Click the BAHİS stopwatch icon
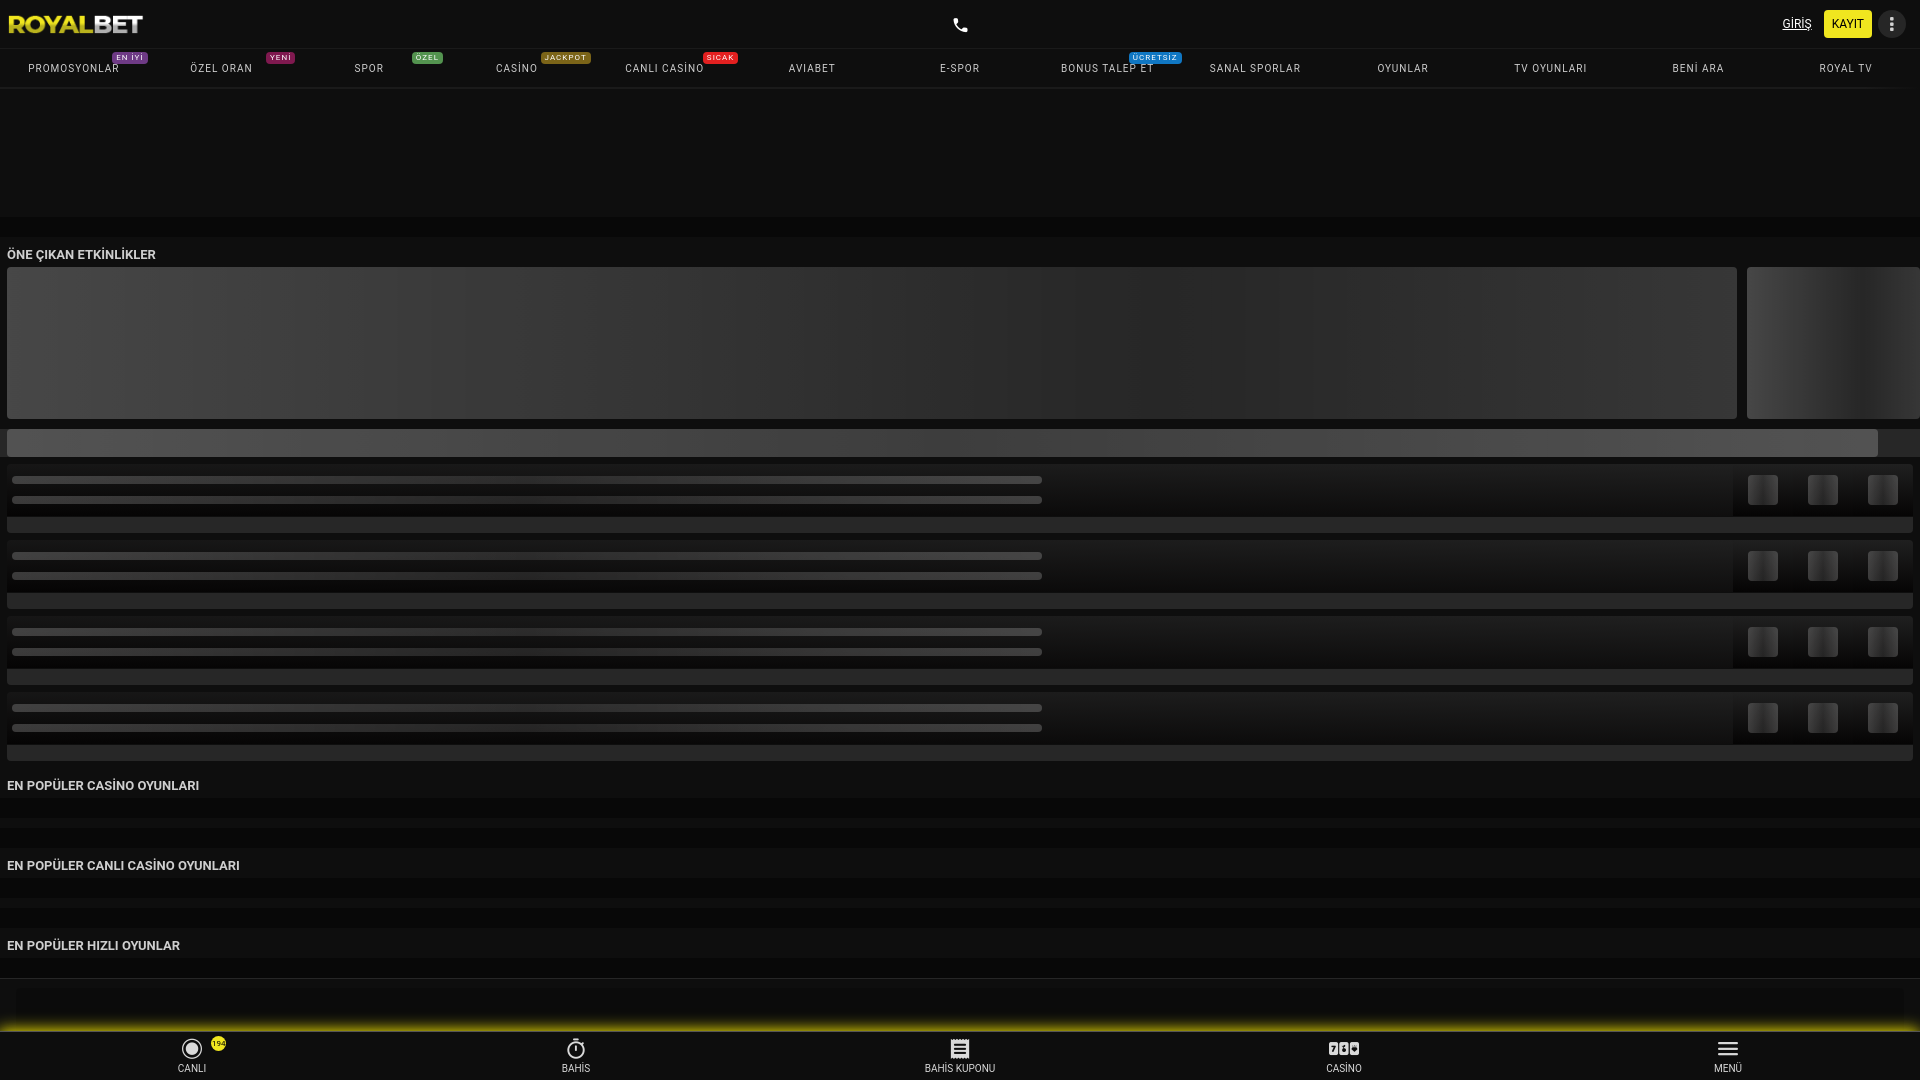The height and width of the screenshot is (1080, 1920). pos(576,1049)
